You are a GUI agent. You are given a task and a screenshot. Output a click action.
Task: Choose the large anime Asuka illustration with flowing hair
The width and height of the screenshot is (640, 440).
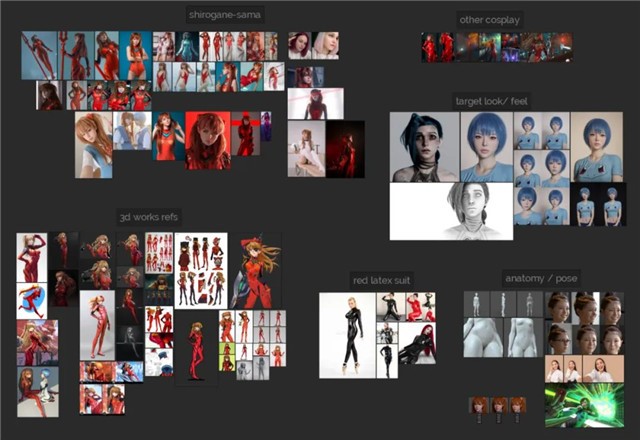tap(255, 271)
